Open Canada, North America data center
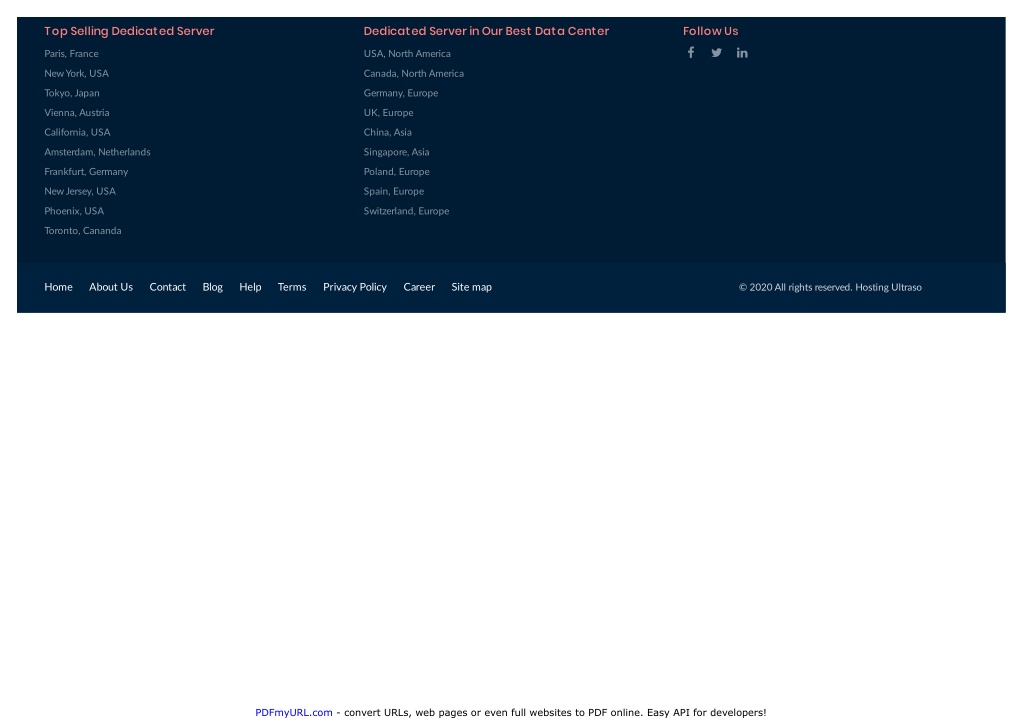1024x723 pixels. [413, 73]
